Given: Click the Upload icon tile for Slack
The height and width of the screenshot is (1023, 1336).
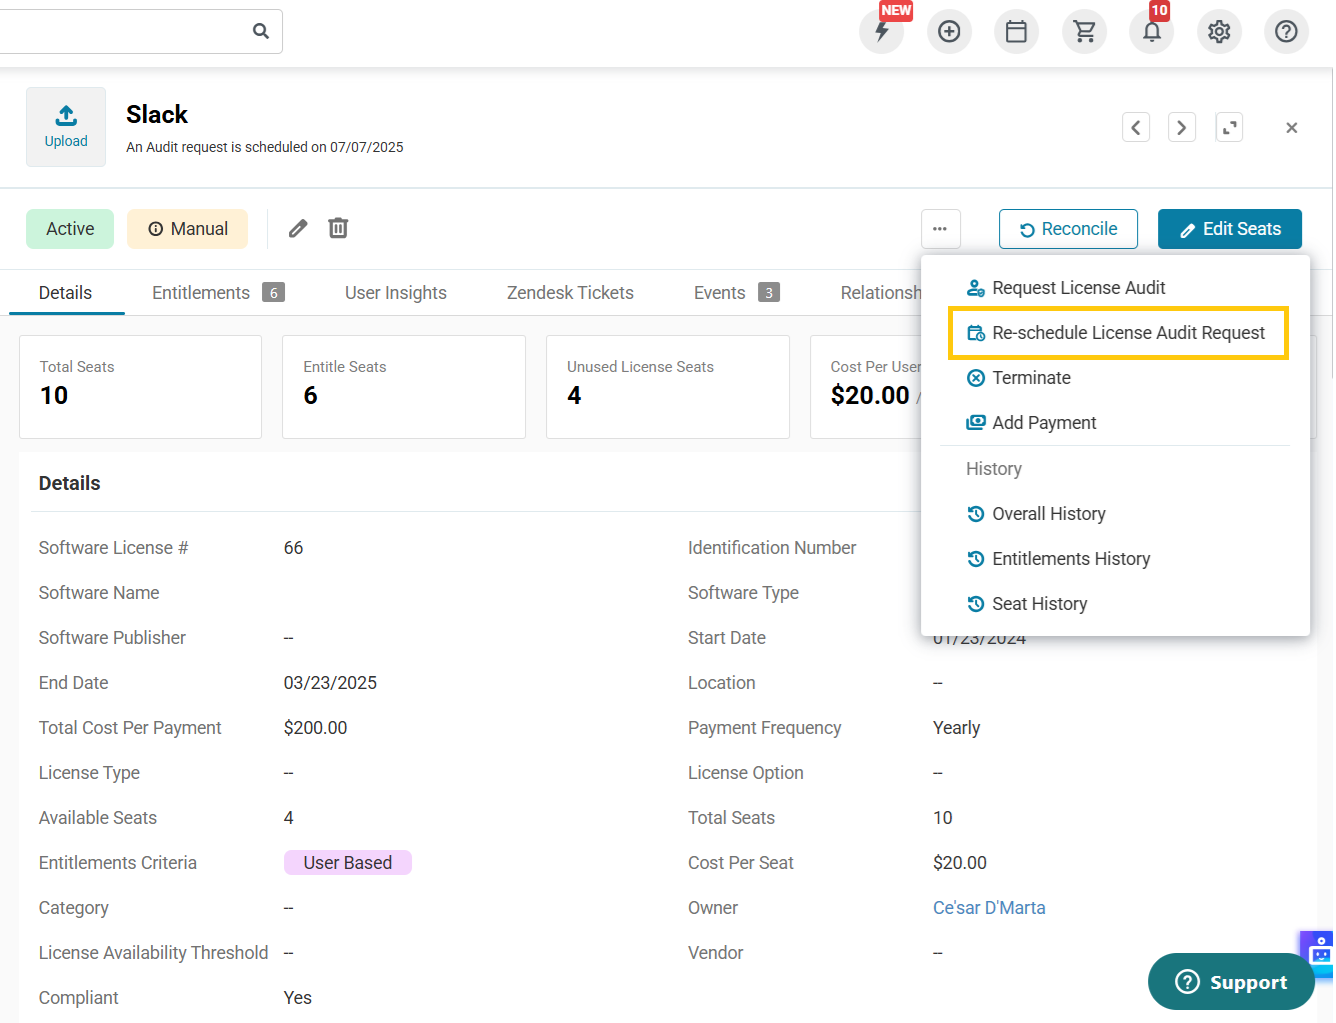Looking at the screenshot, I should point(66,127).
